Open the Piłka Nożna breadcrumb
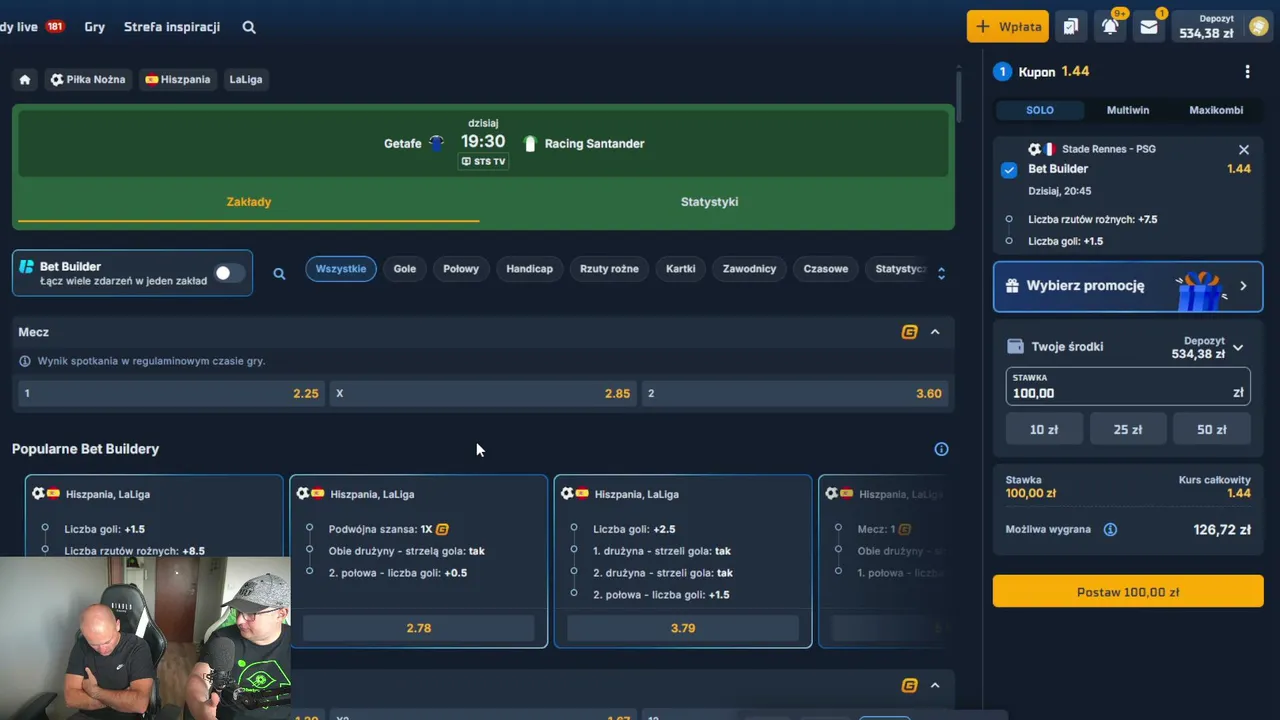Viewport: 1280px width, 720px height. tap(88, 79)
